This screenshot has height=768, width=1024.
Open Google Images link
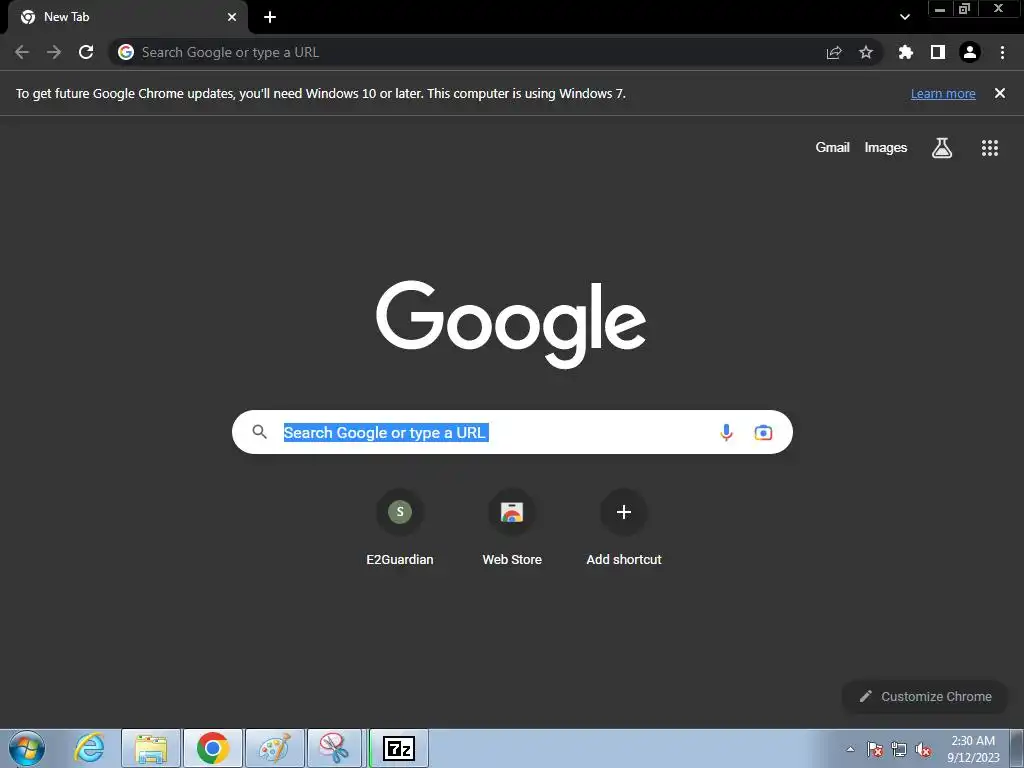tap(886, 148)
